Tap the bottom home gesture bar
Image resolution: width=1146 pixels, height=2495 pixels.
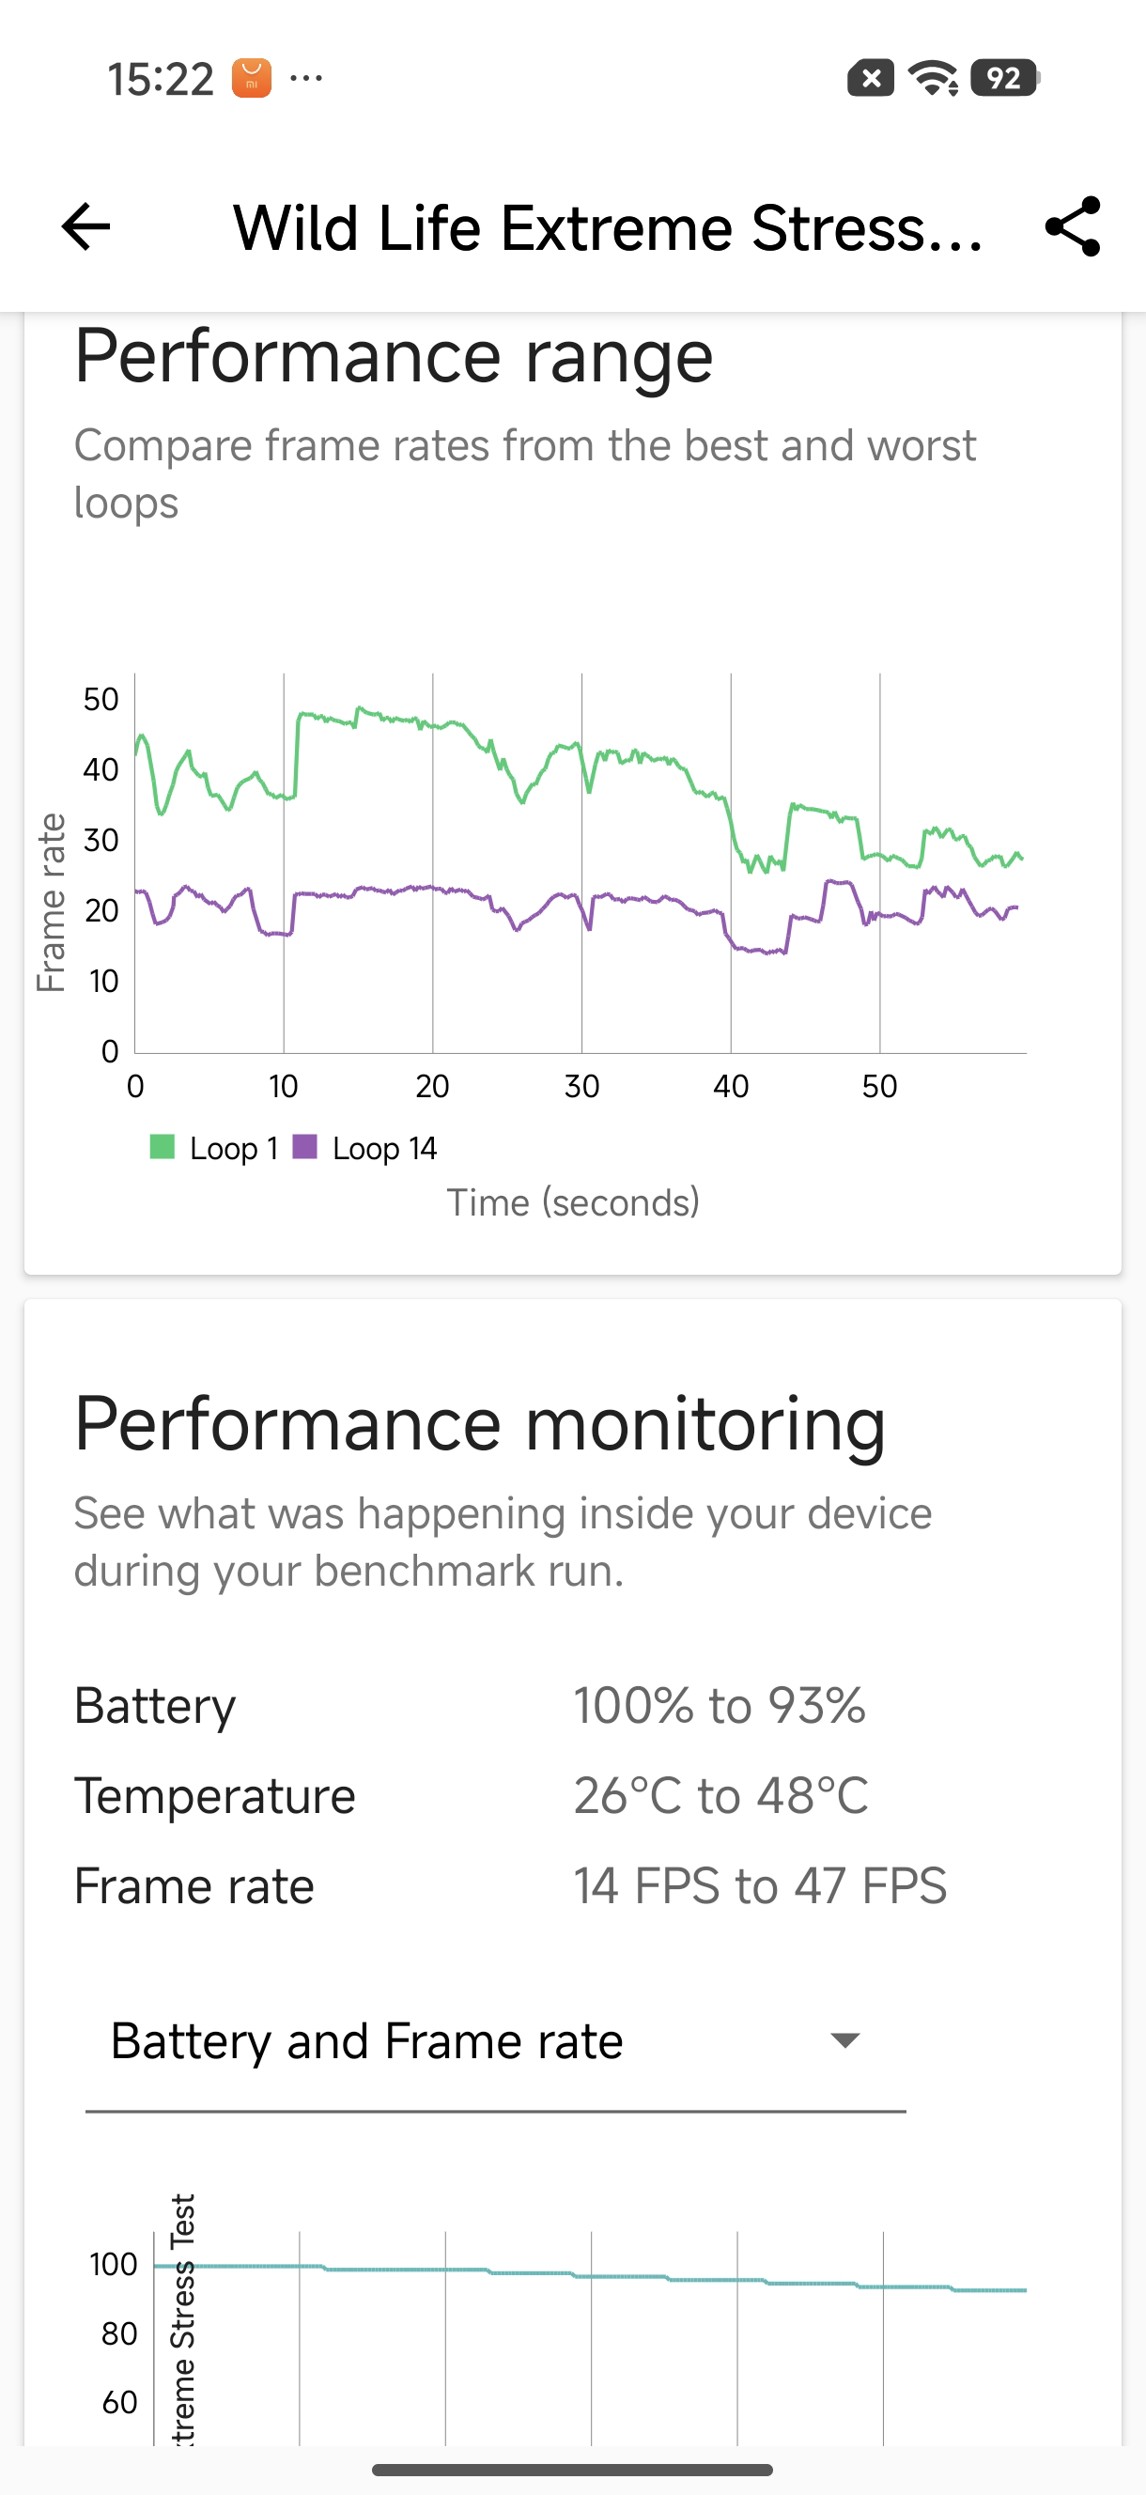pyautogui.click(x=572, y=2469)
